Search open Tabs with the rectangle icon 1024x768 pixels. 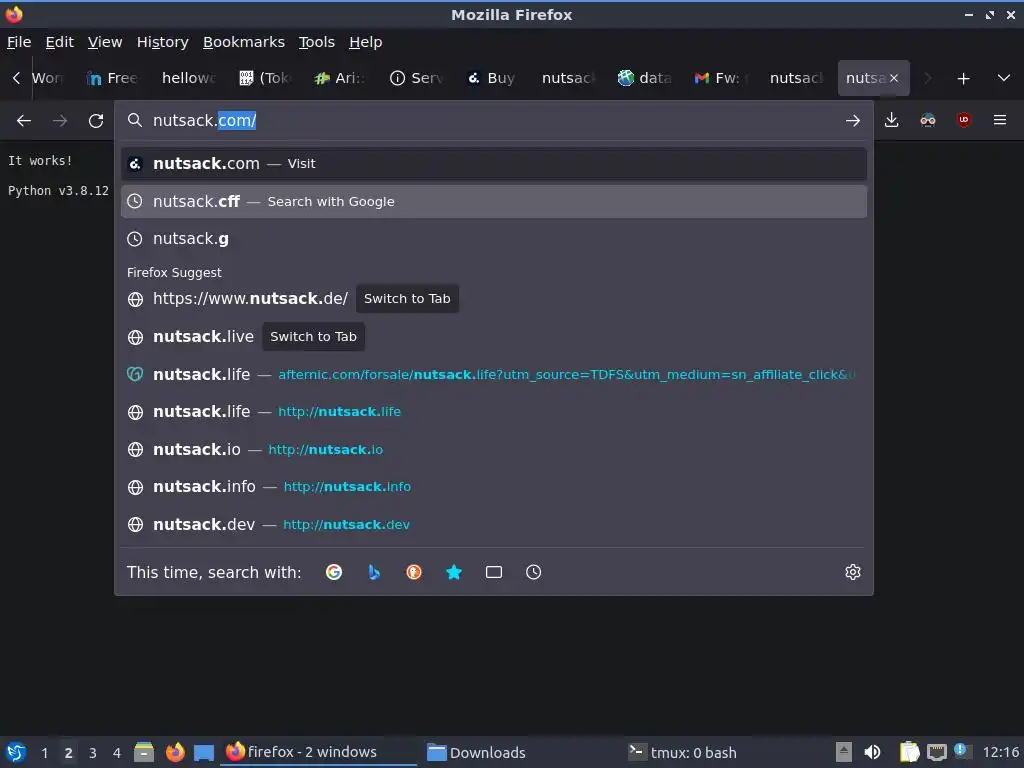pyautogui.click(x=494, y=572)
